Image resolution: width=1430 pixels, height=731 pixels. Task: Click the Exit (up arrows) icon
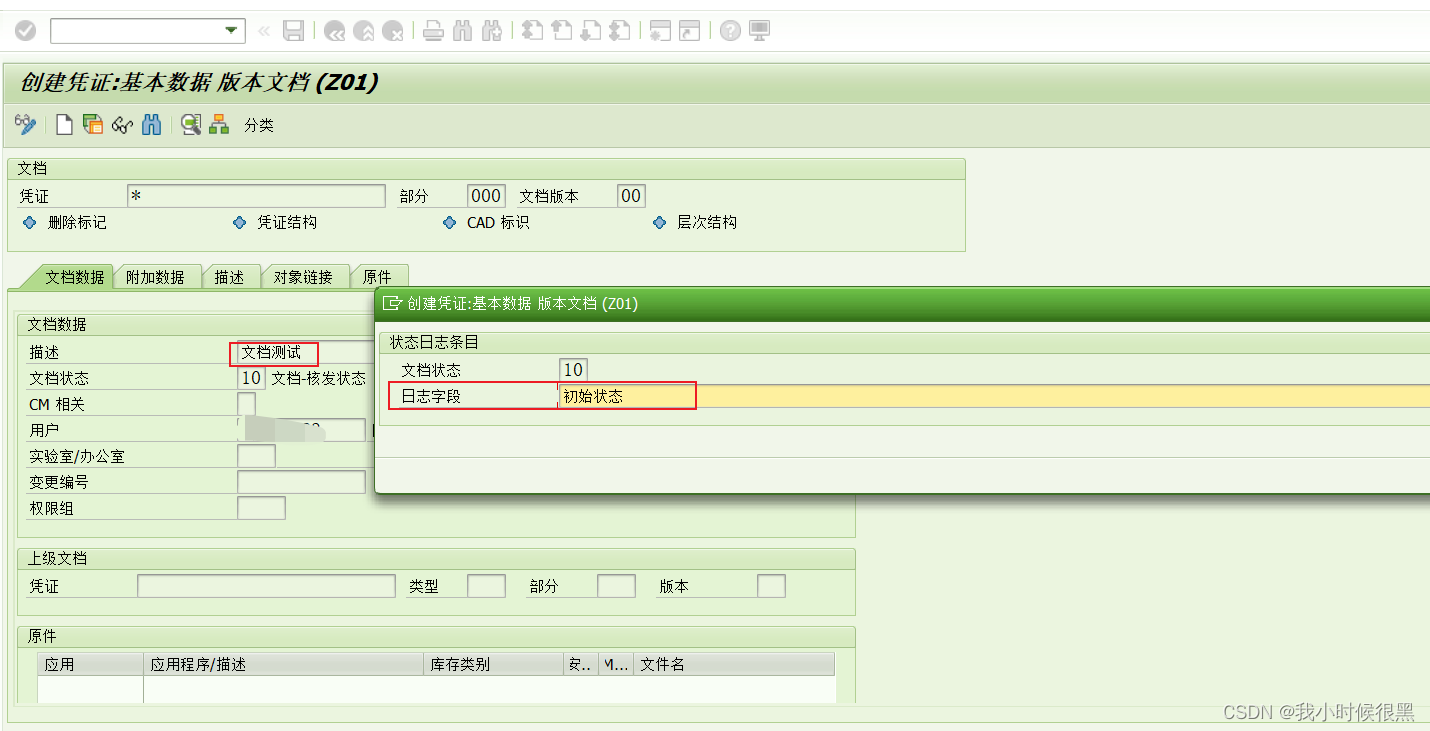pyautogui.click(x=364, y=31)
